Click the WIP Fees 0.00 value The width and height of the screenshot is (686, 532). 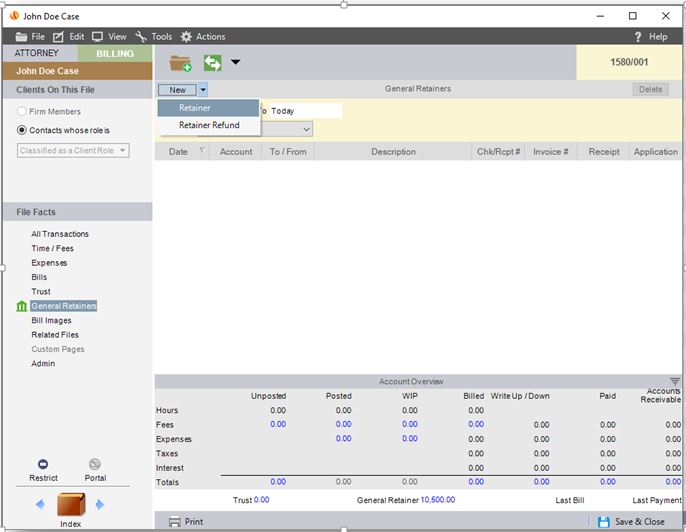pos(410,424)
